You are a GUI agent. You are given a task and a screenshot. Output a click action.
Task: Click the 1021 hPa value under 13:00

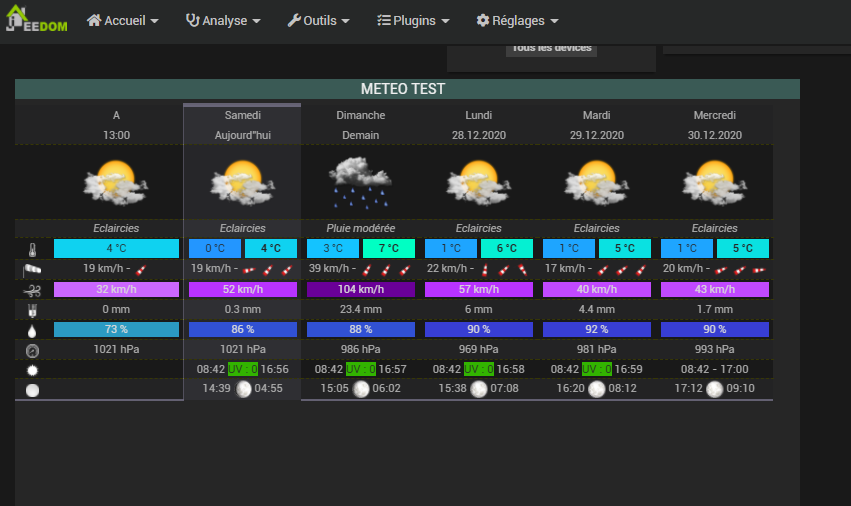(116, 349)
